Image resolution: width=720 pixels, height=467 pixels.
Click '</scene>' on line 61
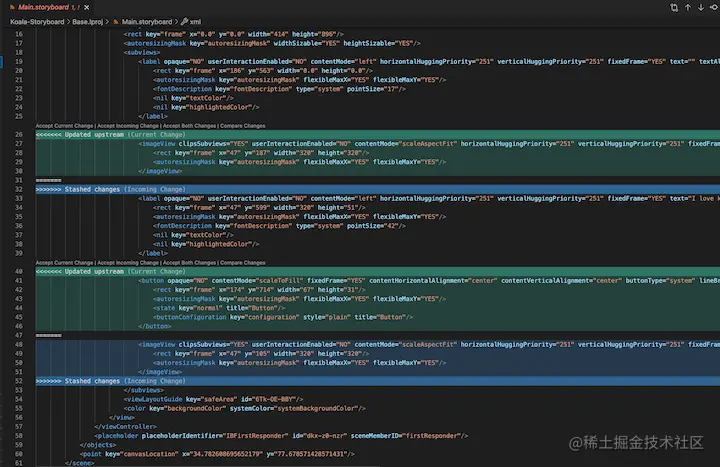tap(79, 463)
